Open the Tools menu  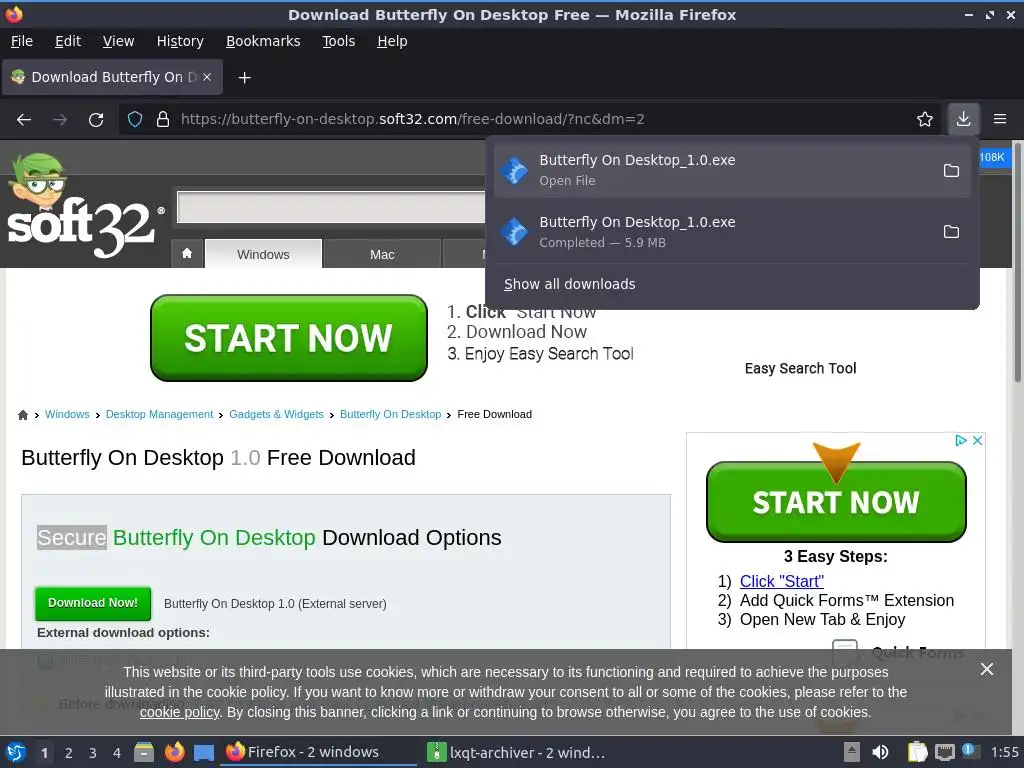click(x=338, y=41)
